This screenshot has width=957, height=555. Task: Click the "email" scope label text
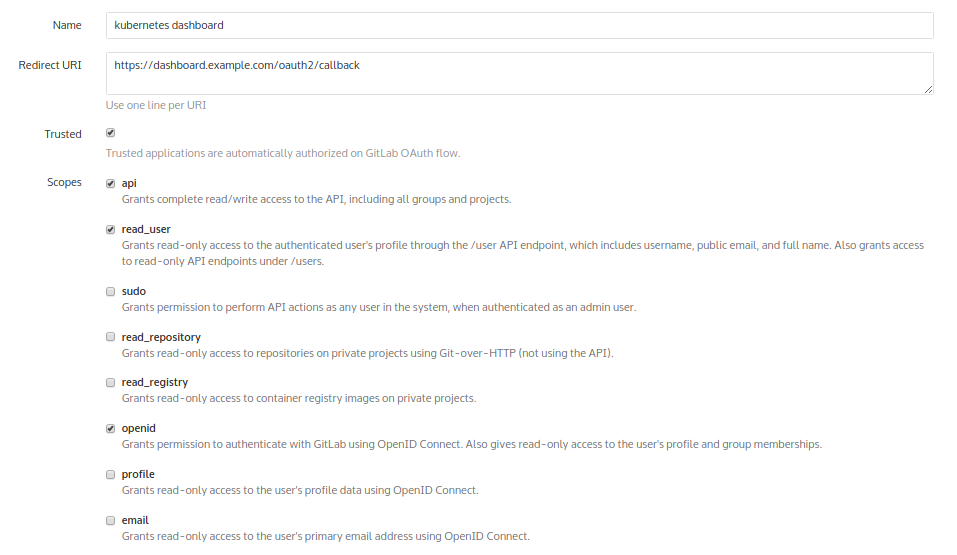pyautogui.click(x=135, y=520)
